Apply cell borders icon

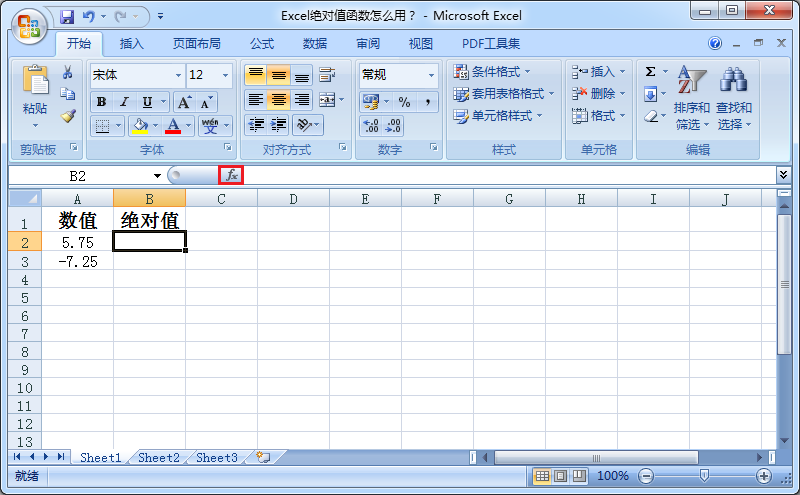pyautogui.click(x=102, y=126)
